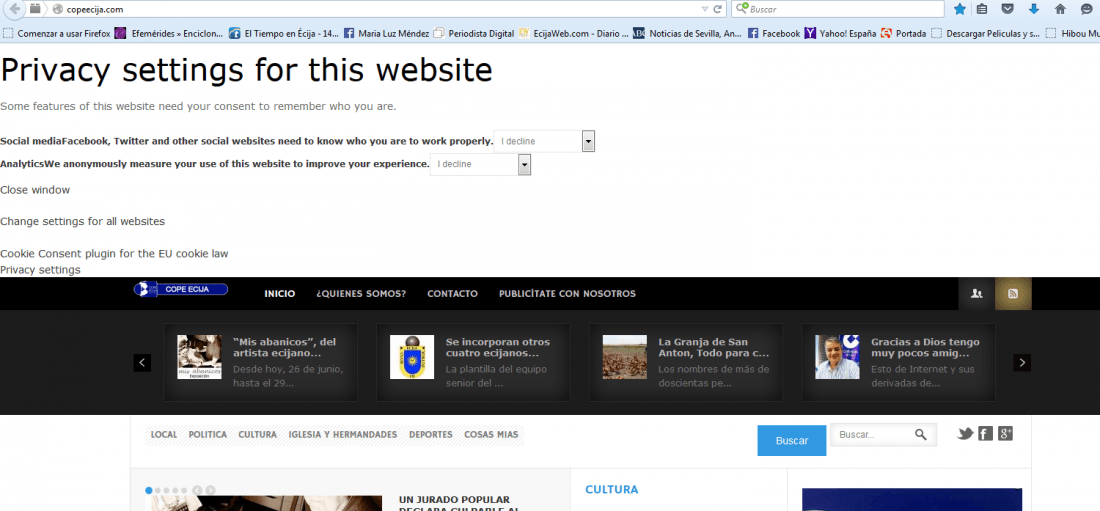Viewport: 1100px width, 511px height.
Task: Open the CULTURA category tab
Action: 257,435
